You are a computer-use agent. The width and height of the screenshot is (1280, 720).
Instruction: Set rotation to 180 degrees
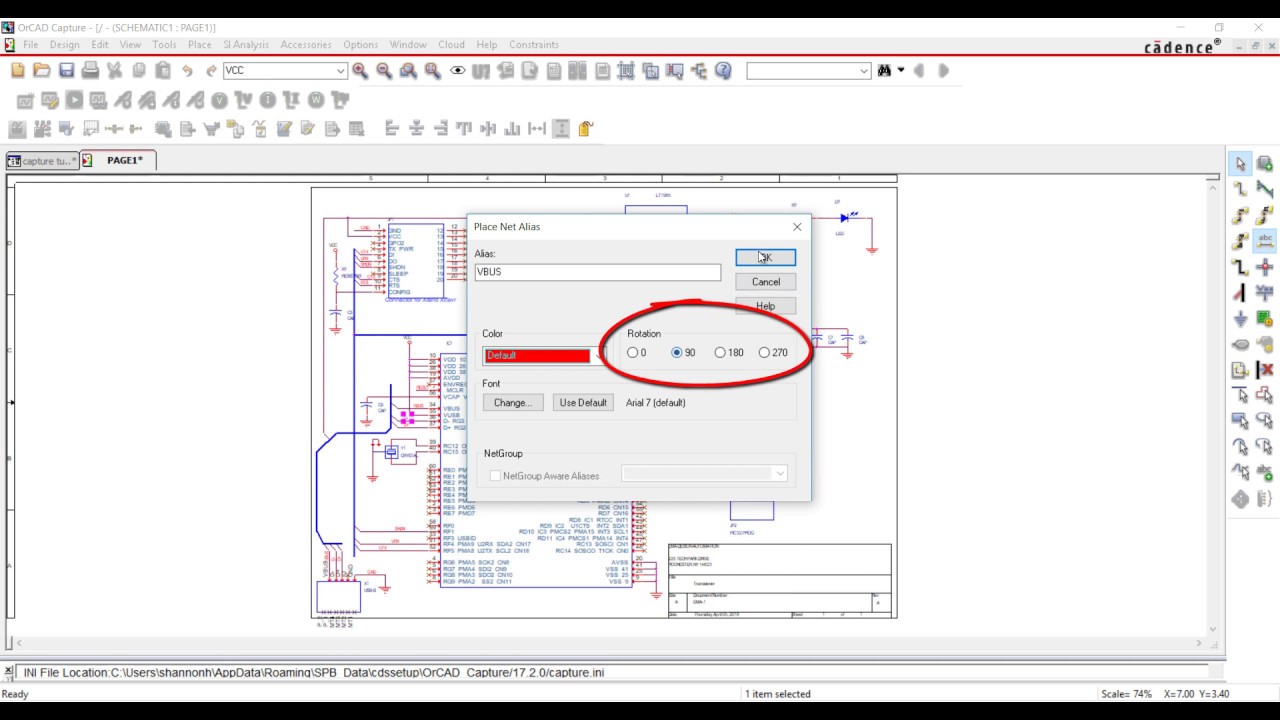click(x=730, y=352)
